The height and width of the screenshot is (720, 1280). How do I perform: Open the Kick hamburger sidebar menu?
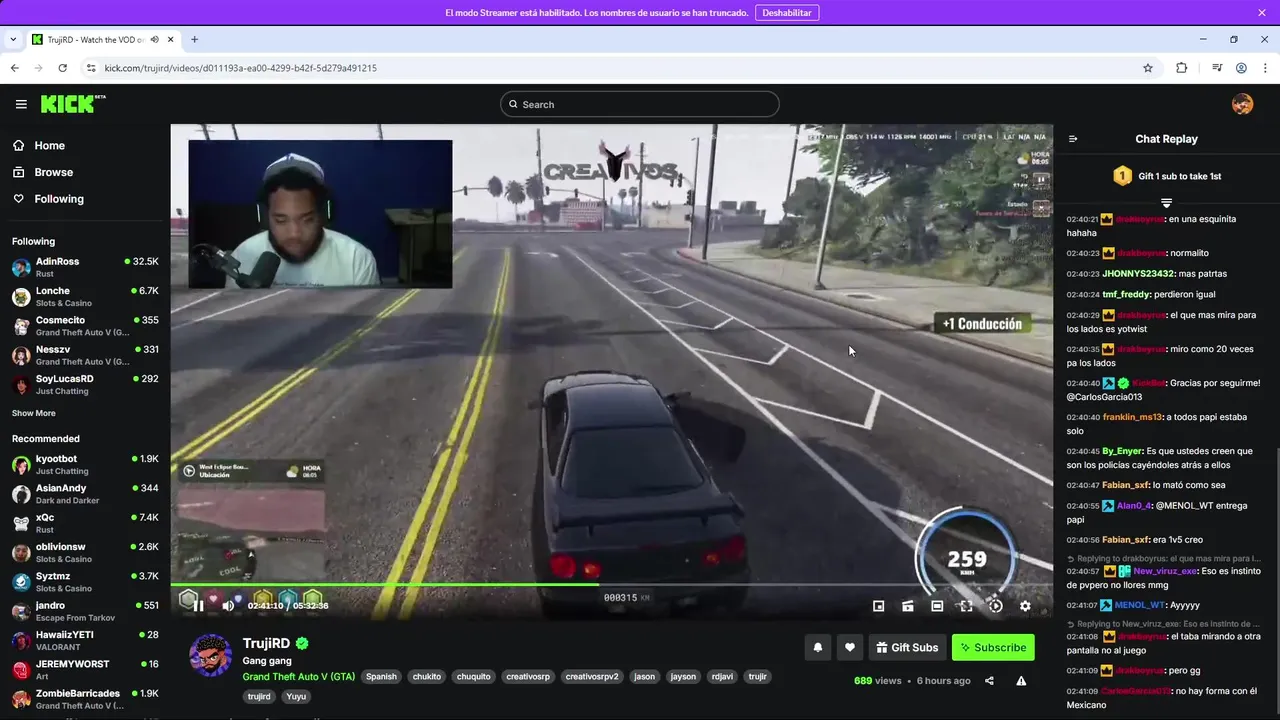[x=21, y=104]
